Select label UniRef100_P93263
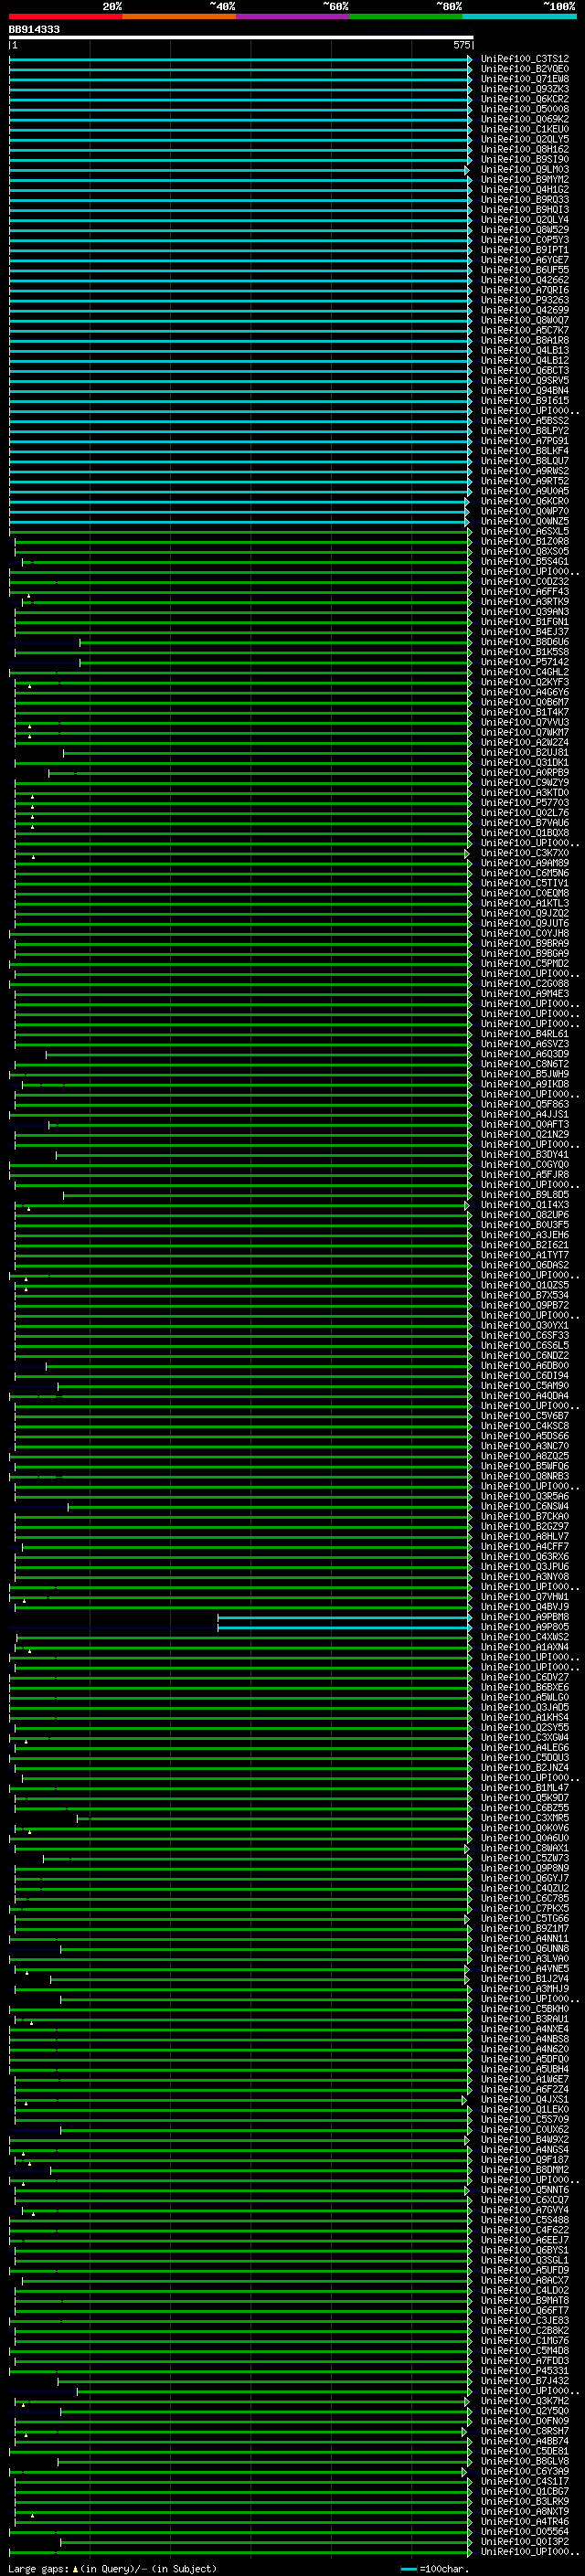The height and width of the screenshot is (2576, 585). (525, 300)
